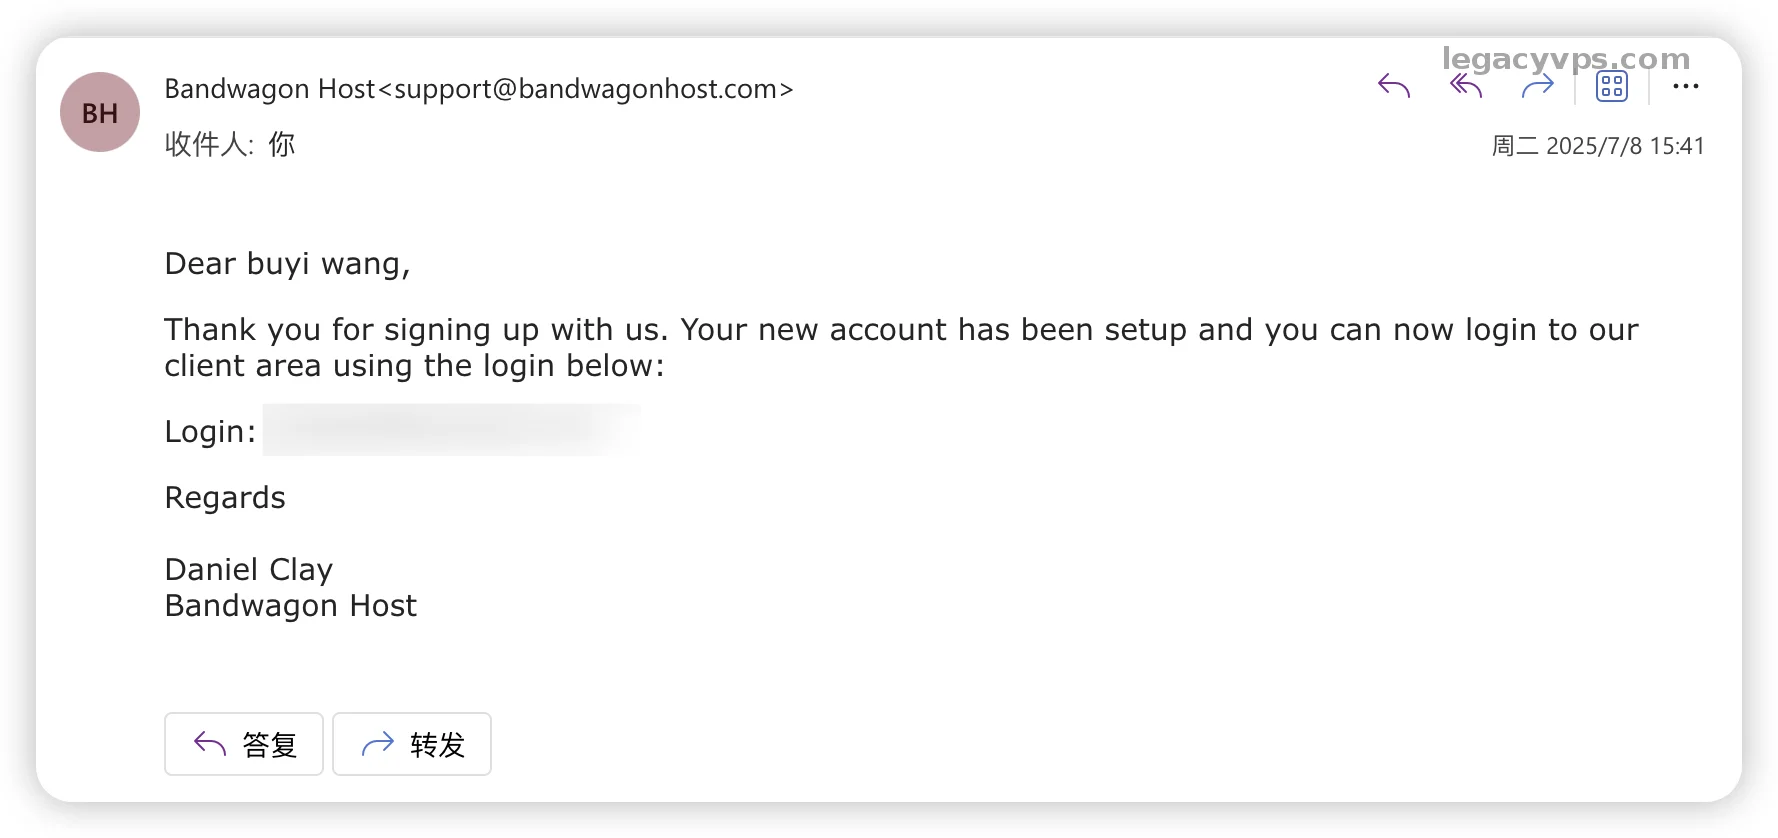
Task: Open the apps grid icon
Action: point(1611,87)
